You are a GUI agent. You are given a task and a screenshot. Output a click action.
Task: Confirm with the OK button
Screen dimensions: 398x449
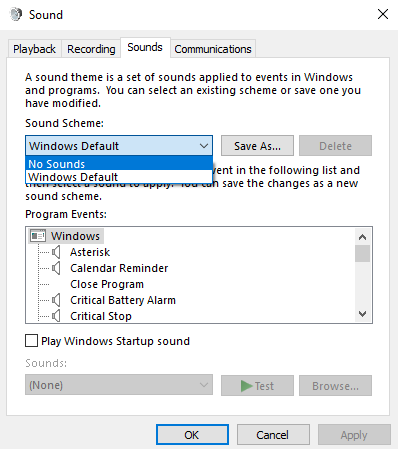tap(192, 435)
